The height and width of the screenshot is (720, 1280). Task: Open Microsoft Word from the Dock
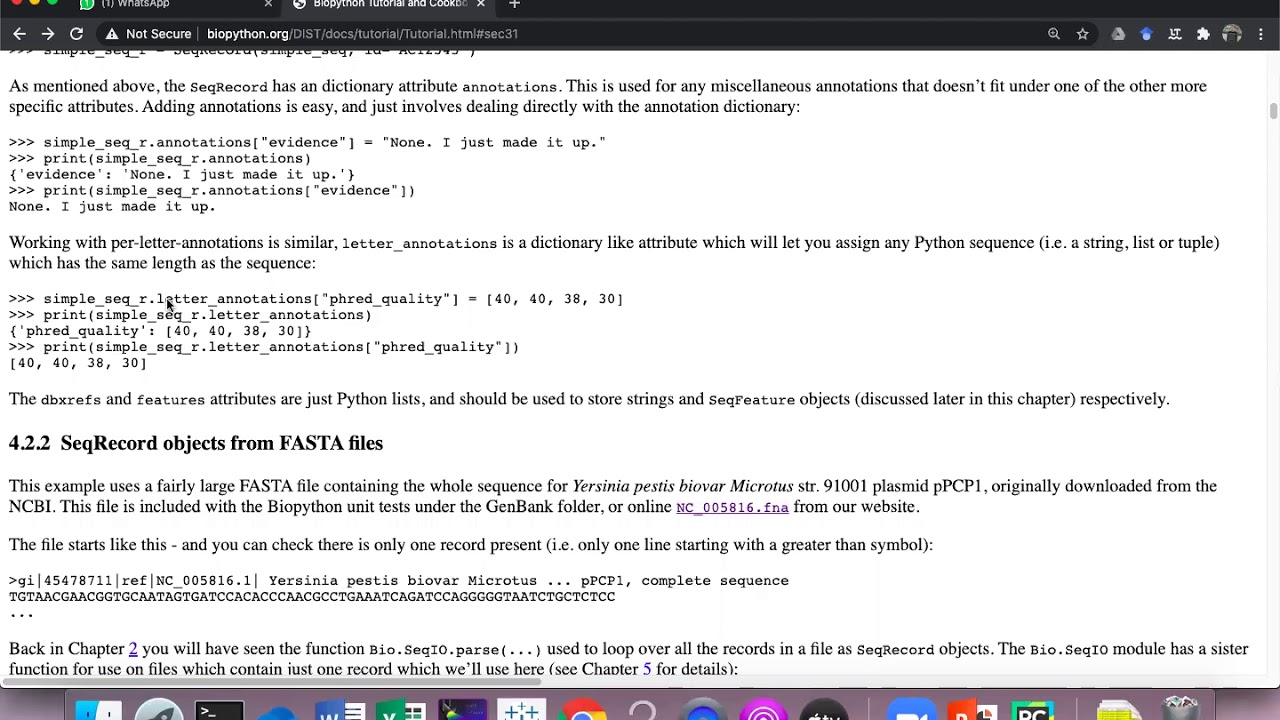pos(339,710)
